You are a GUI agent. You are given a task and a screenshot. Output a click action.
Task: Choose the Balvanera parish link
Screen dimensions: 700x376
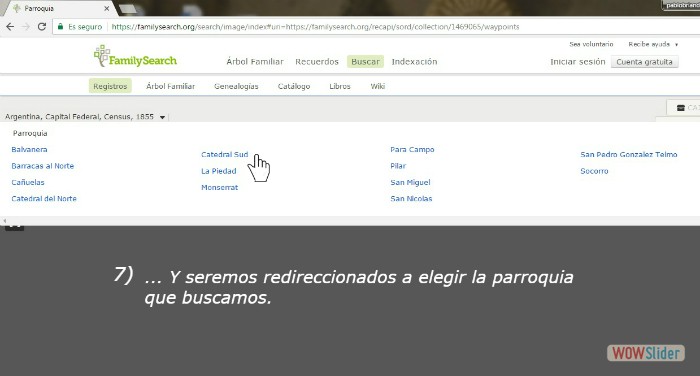[29, 150]
